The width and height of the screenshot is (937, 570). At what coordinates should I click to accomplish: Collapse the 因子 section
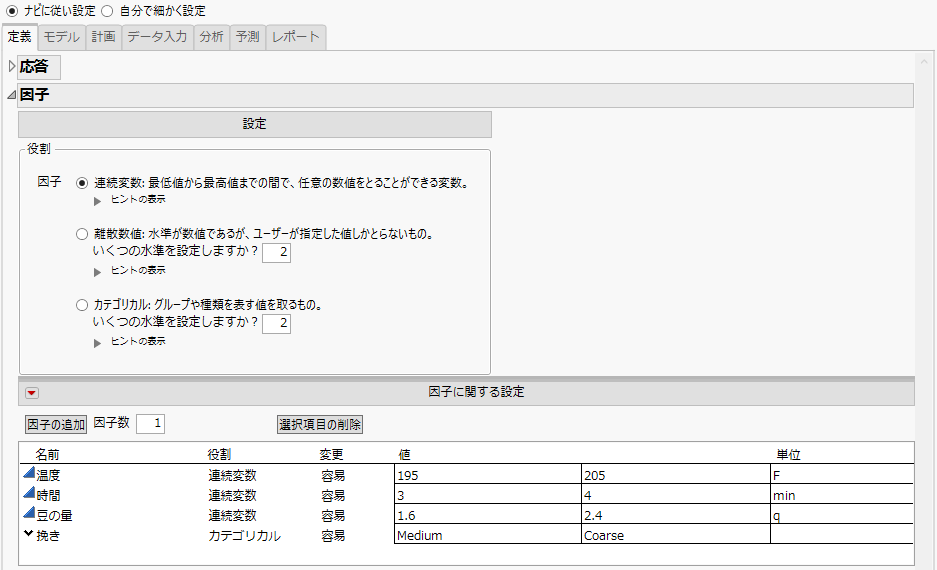coord(11,94)
